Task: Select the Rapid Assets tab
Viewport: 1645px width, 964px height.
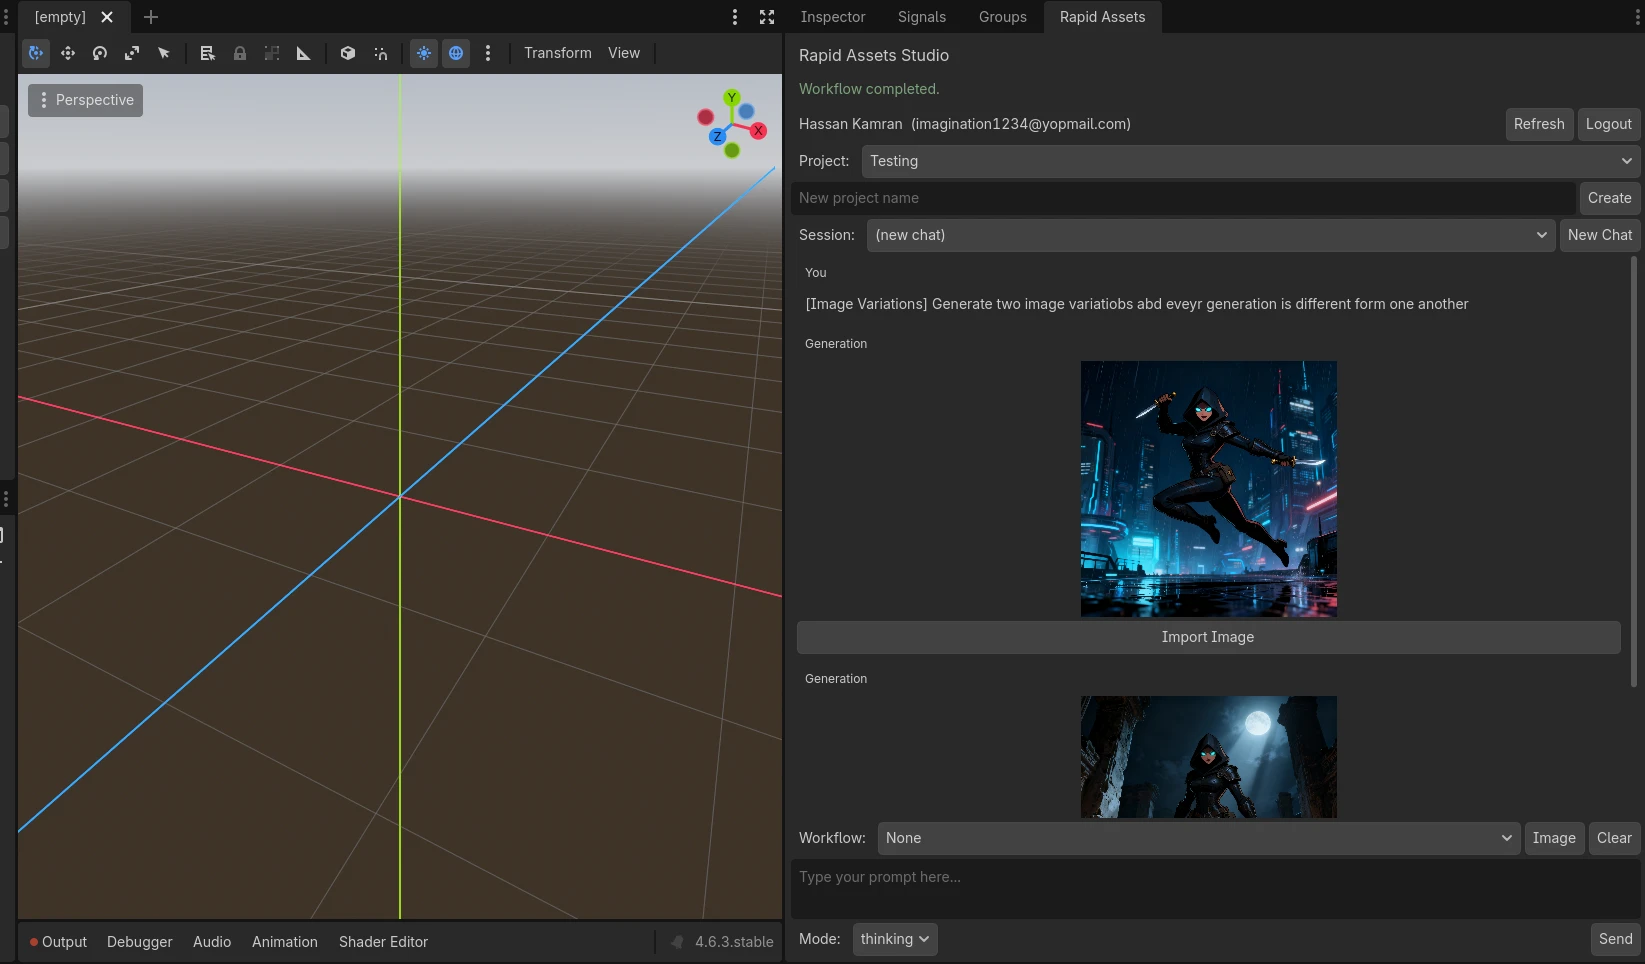Action: coord(1103,17)
